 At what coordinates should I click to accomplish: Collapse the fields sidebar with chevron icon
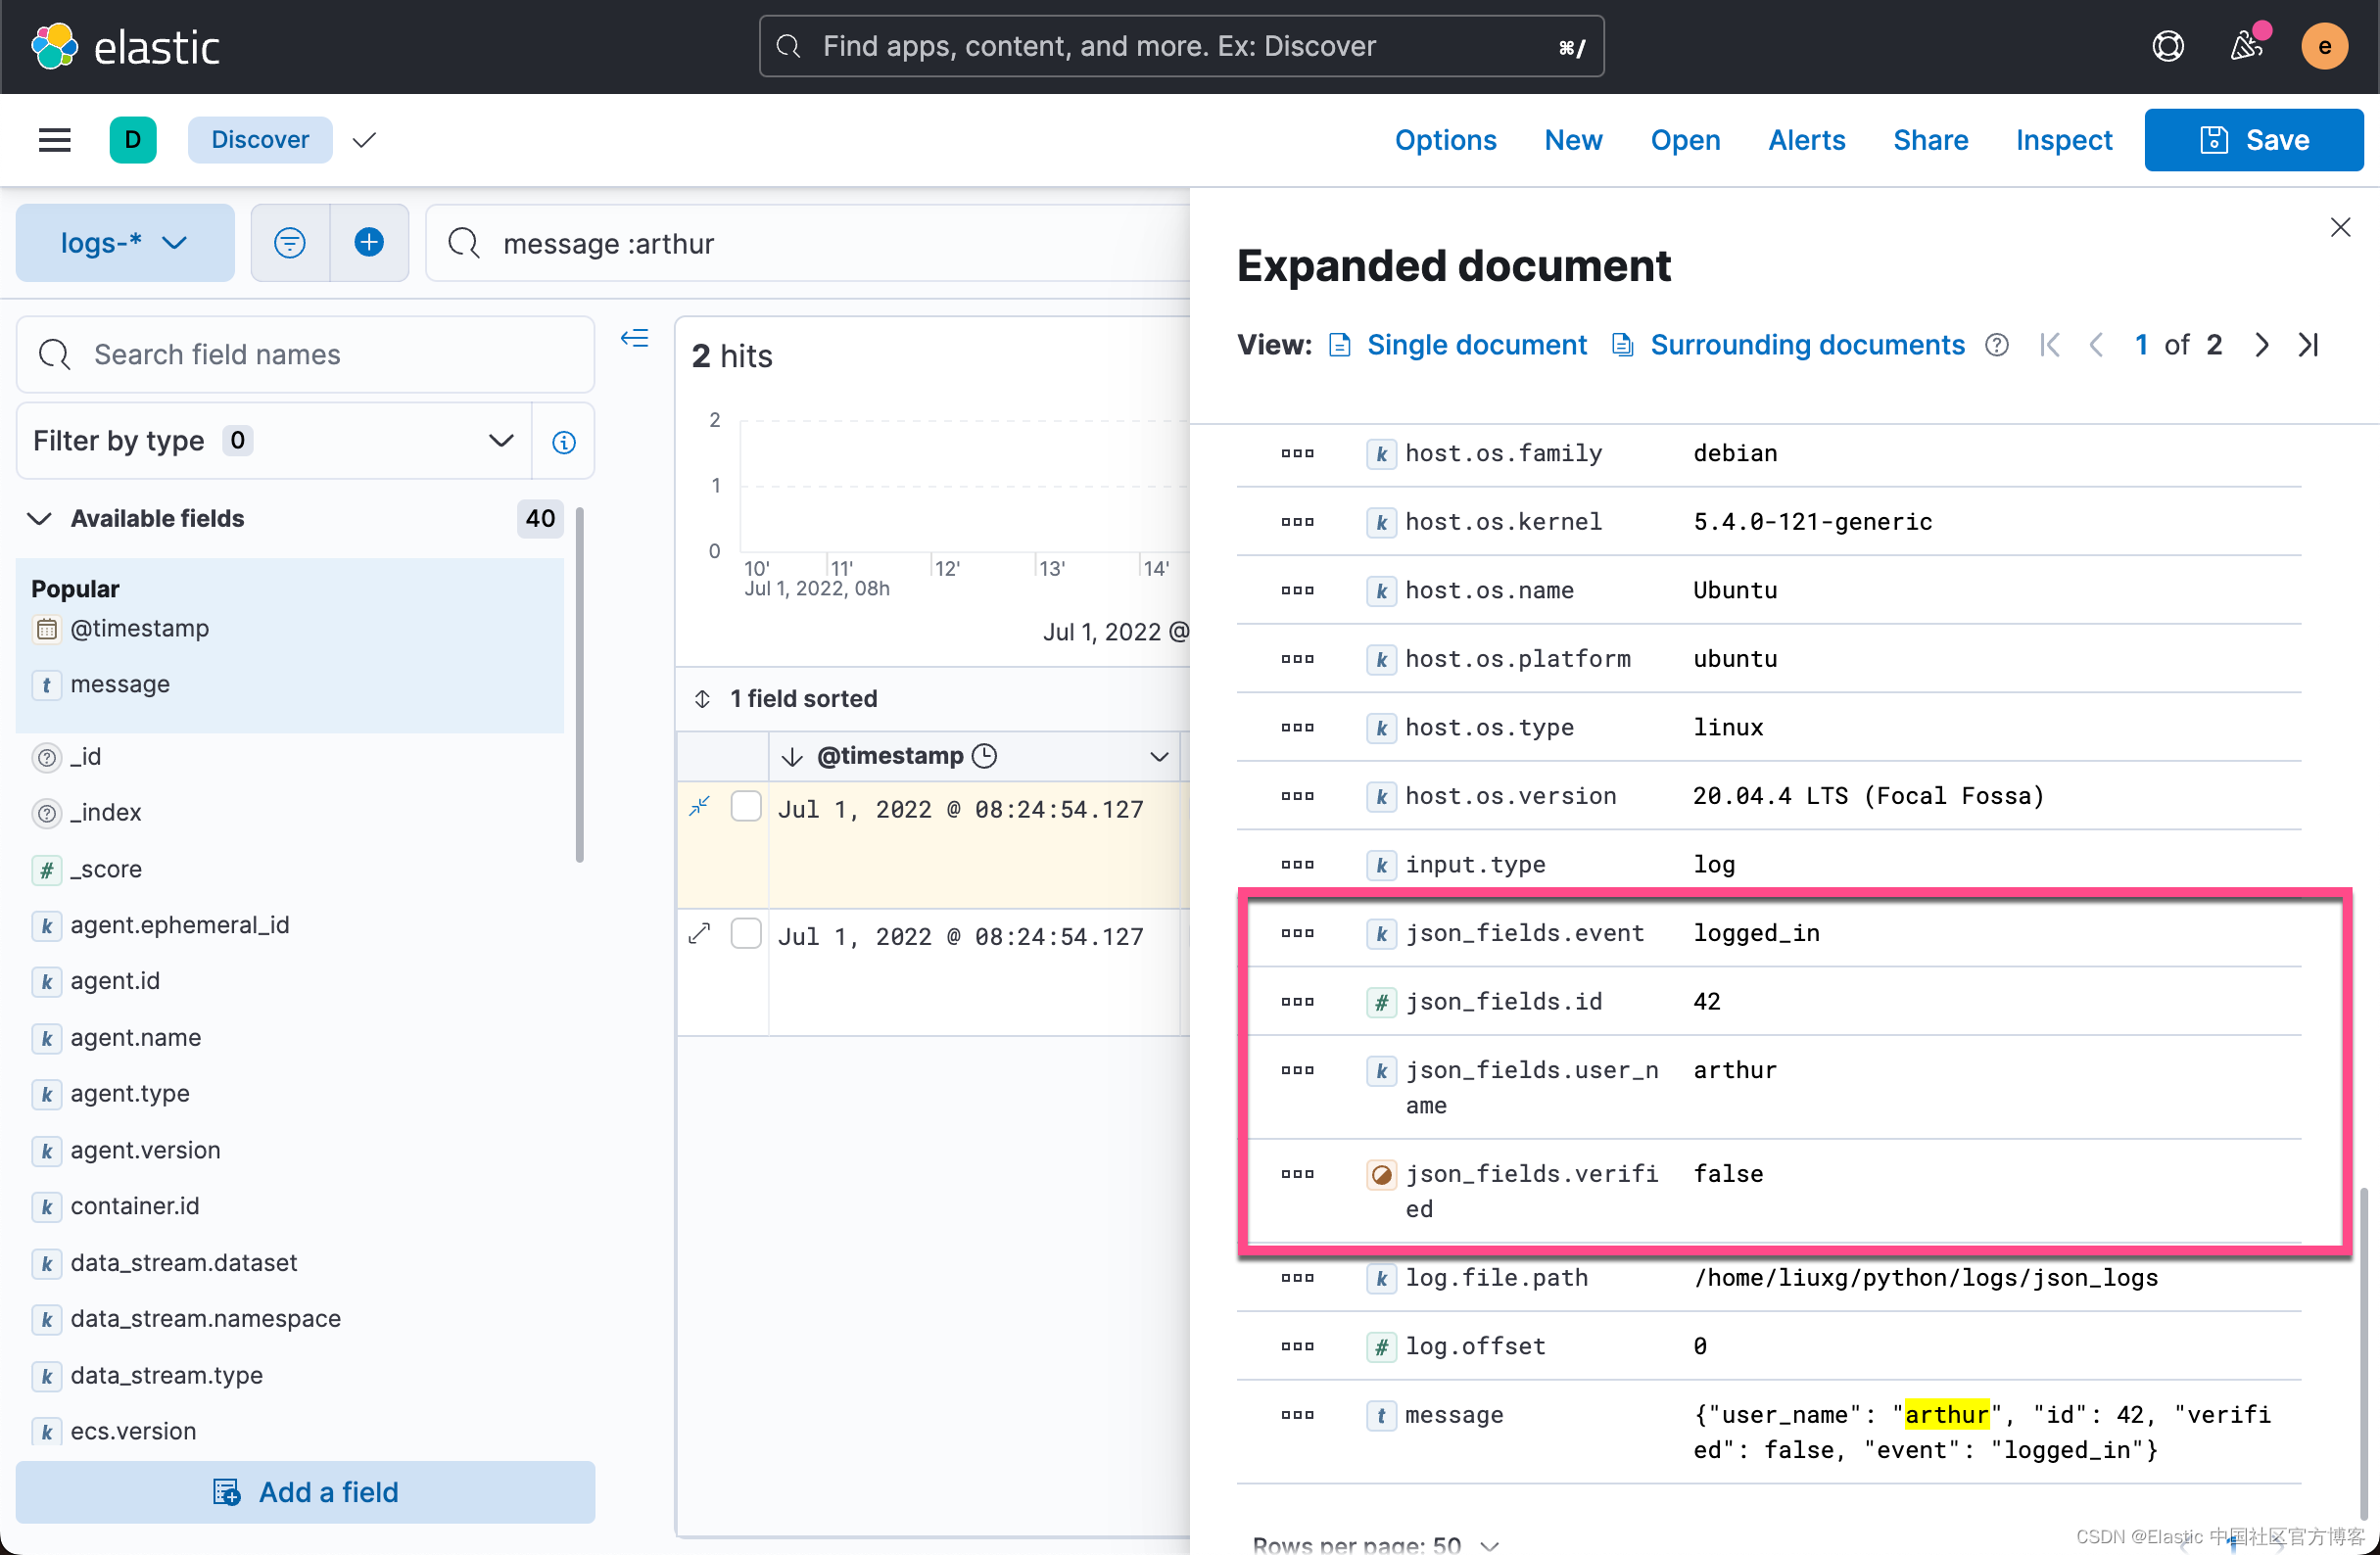(x=634, y=338)
